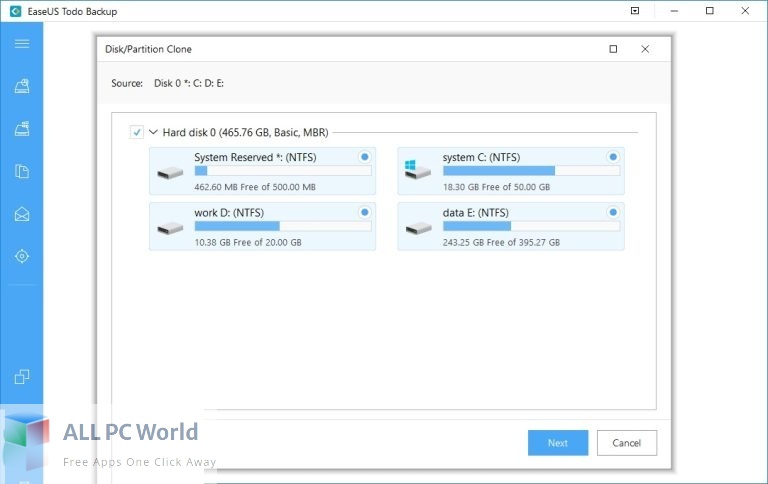
Task: Maximize the EaseUS Todo Backup window
Action: coord(710,11)
